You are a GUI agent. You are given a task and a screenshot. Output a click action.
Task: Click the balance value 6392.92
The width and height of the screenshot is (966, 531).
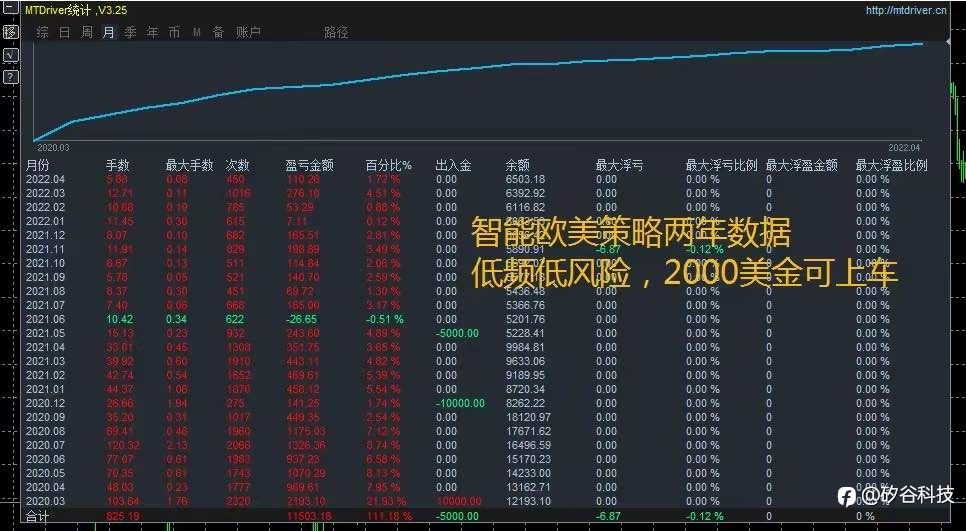(x=526, y=193)
